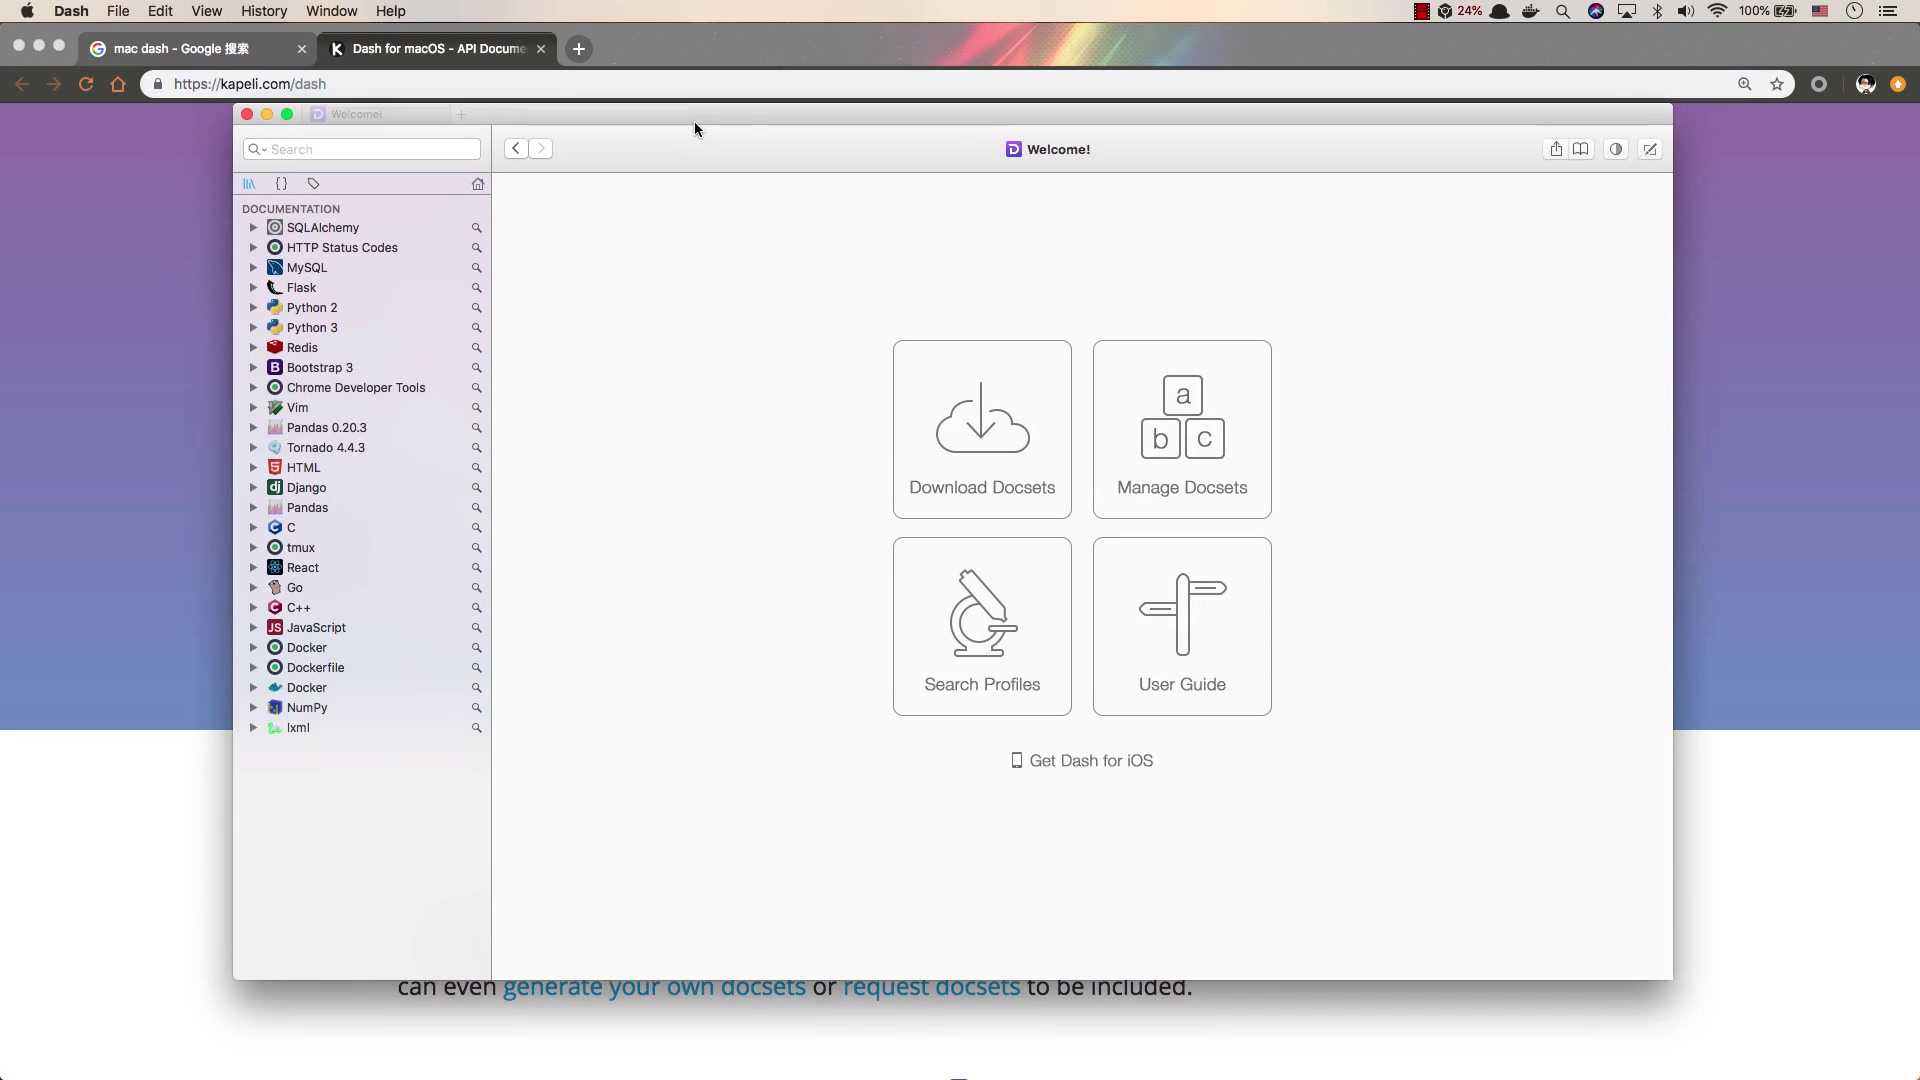Open a new tab in Dash window
Viewport: 1920px width, 1080px height.
[x=461, y=115]
